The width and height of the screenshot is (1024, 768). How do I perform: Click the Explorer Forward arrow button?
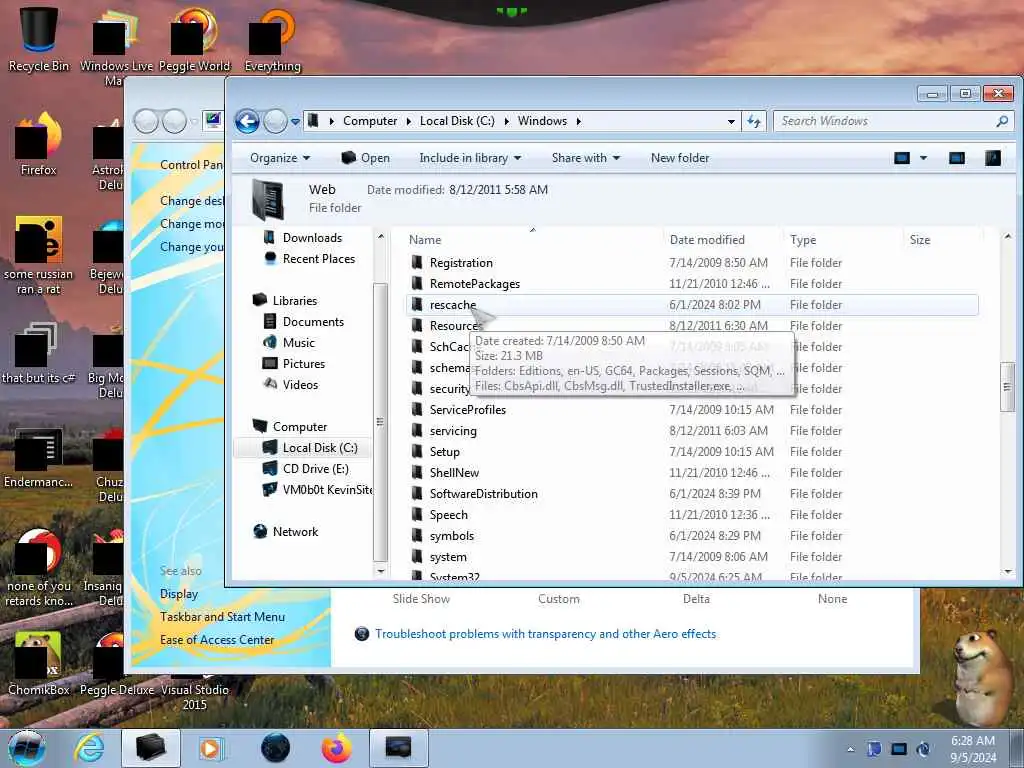click(276, 121)
